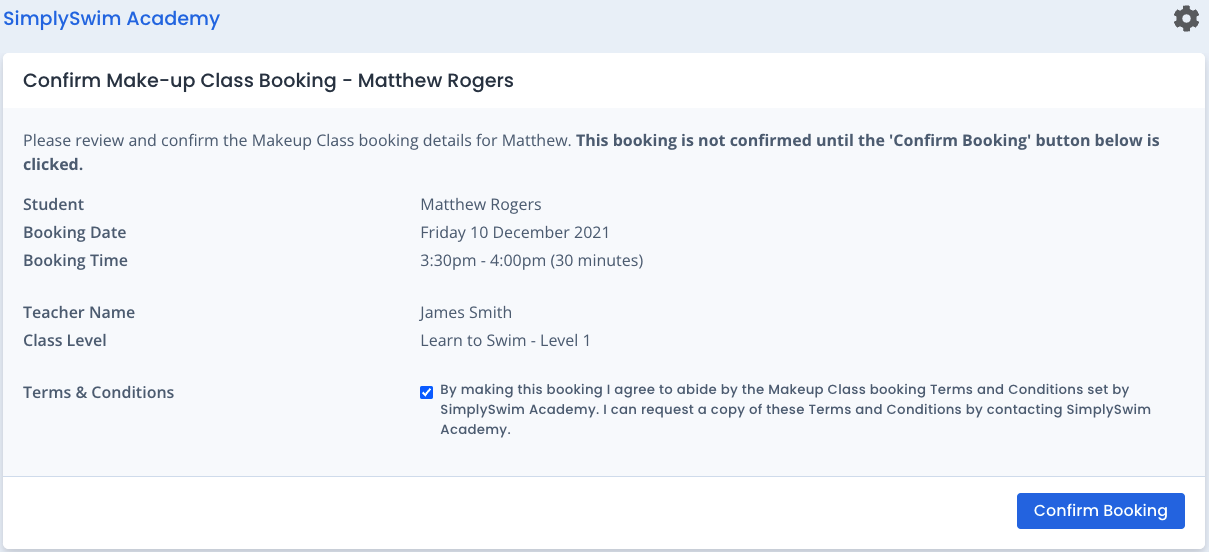
Task: Click the Class Level label
Action: (x=65, y=340)
